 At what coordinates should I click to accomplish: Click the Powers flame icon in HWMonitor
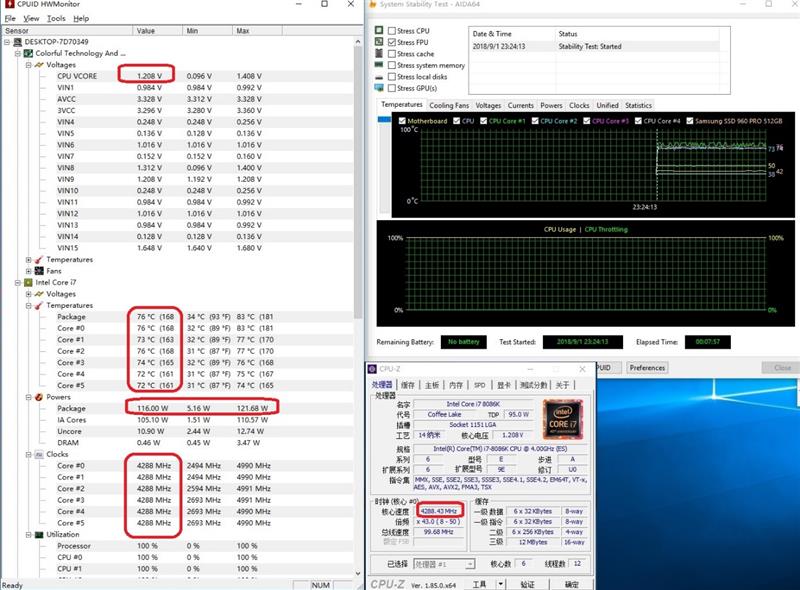click(39, 397)
